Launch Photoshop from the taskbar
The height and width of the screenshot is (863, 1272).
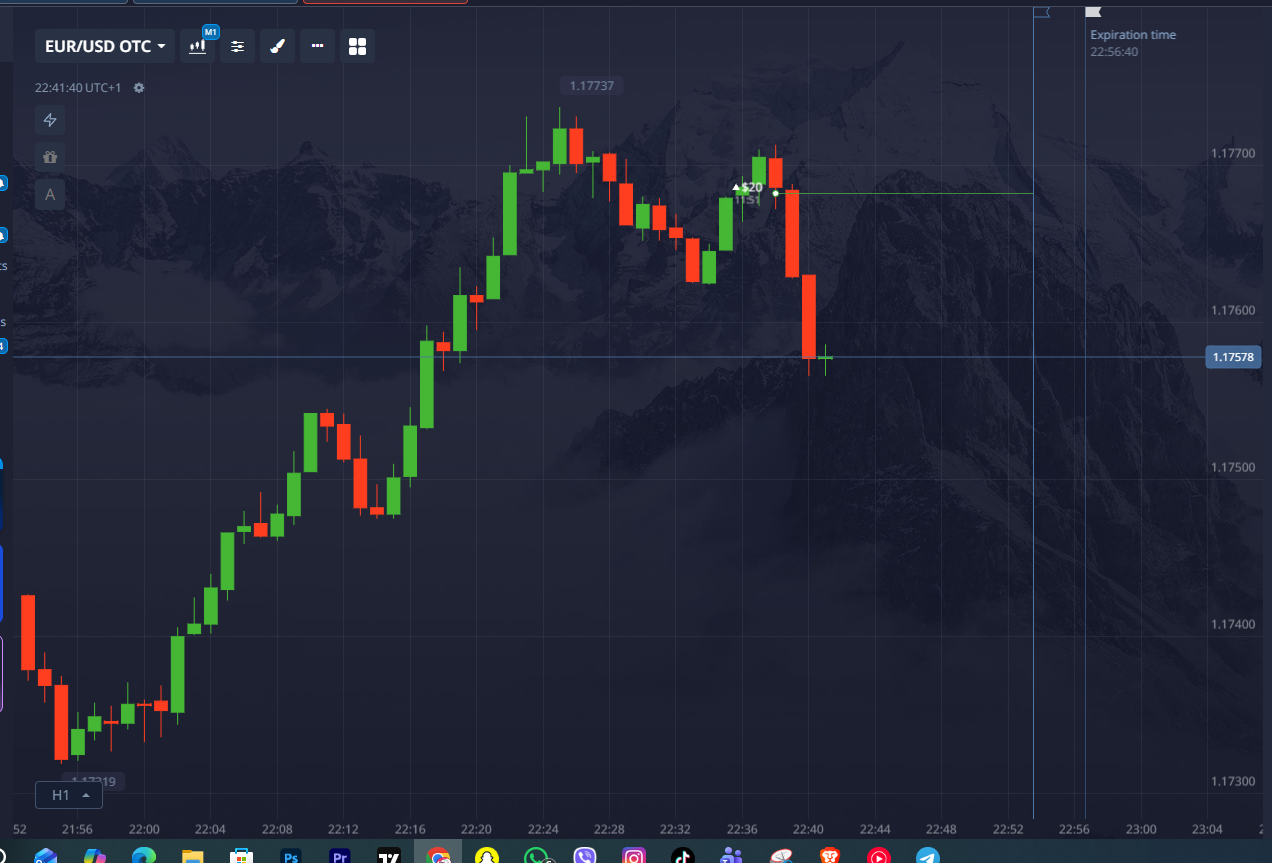[291, 856]
